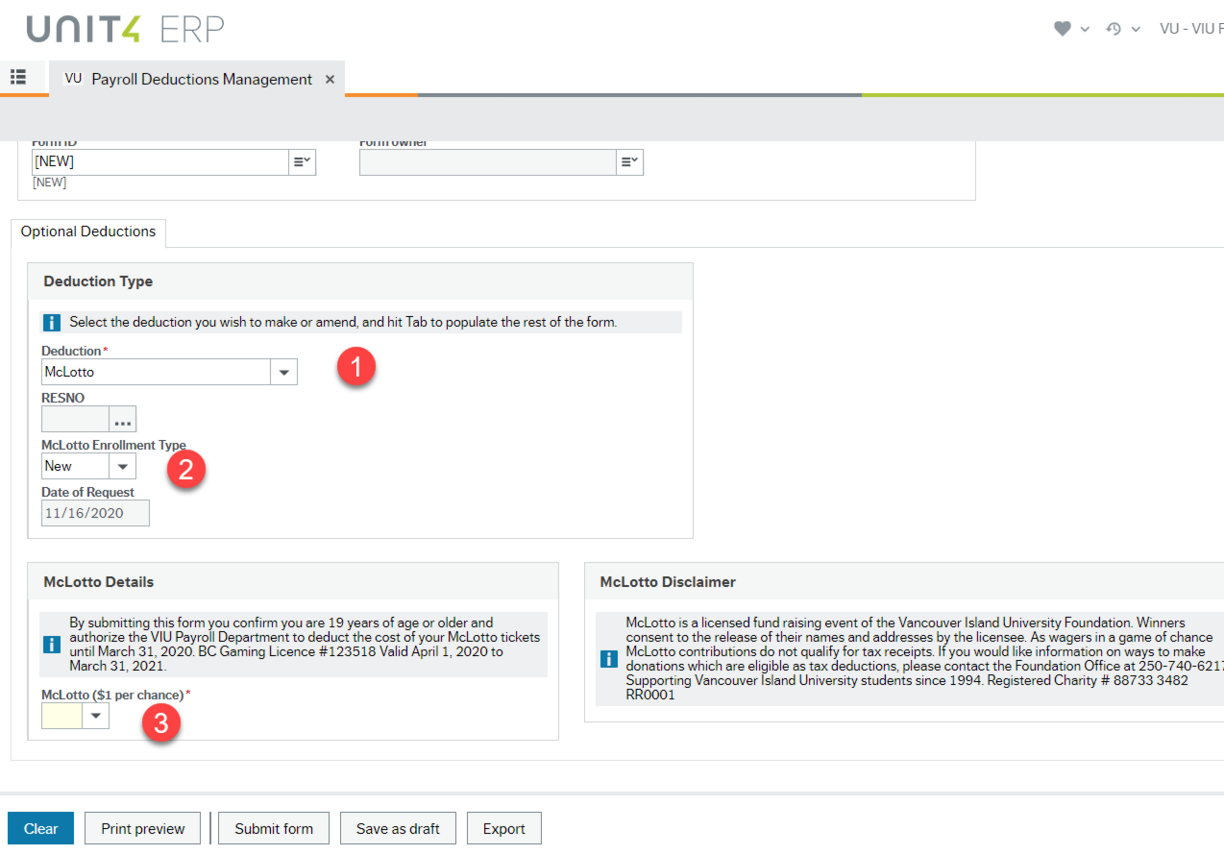Click Save as draft
The width and height of the screenshot is (1224, 855).
pyautogui.click(x=398, y=828)
